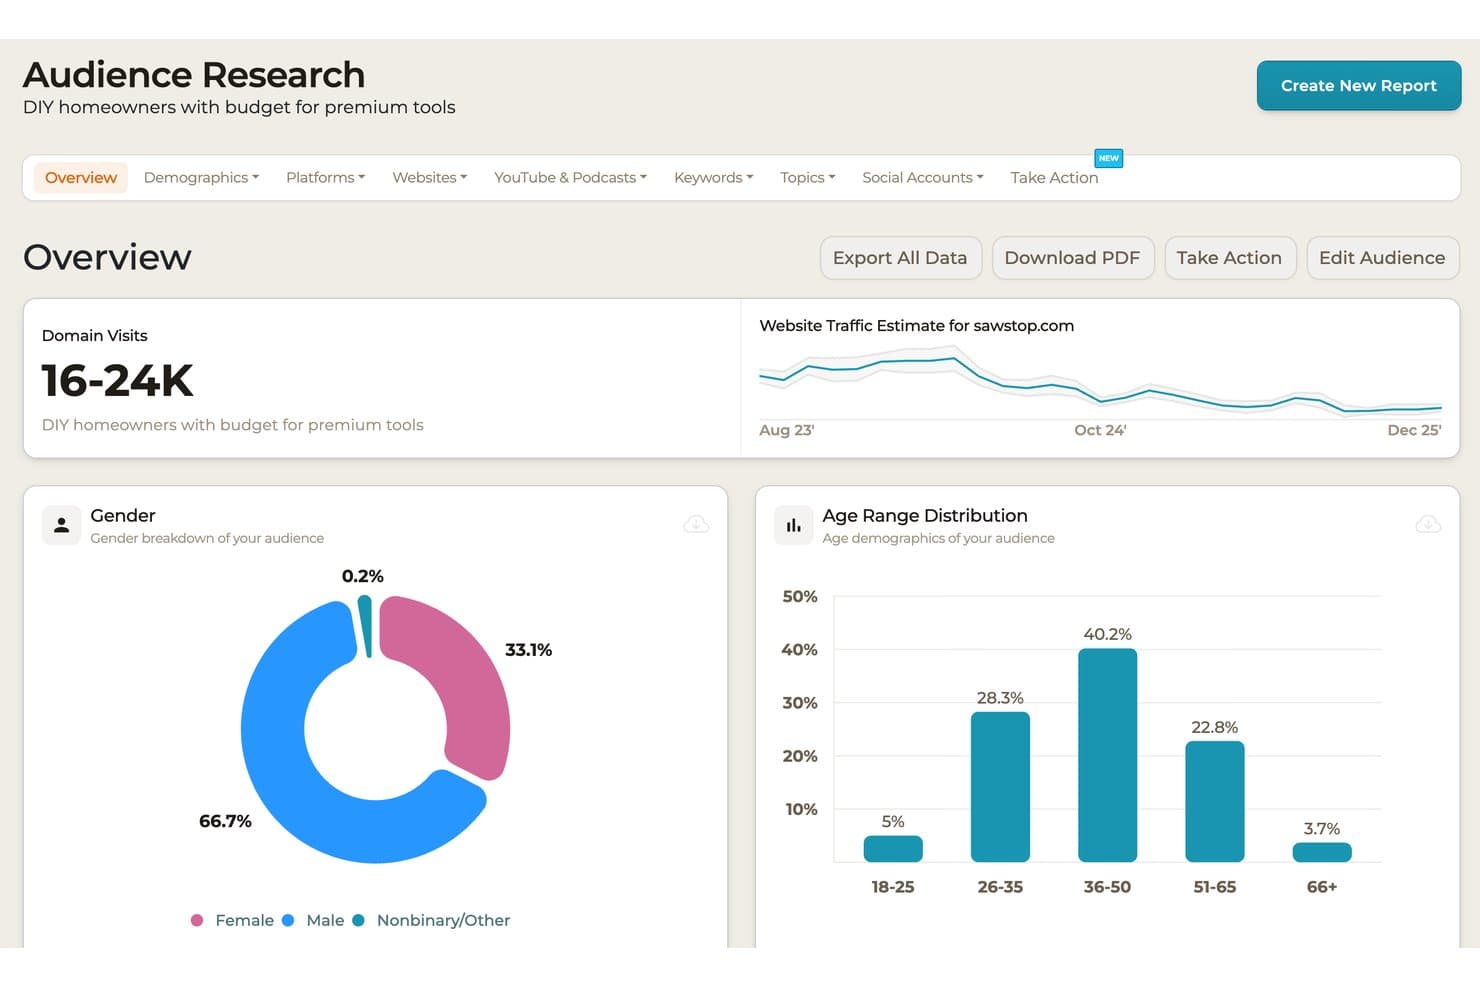The width and height of the screenshot is (1480, 987).
Task: Click the 16-24K domain visits value
Action: [x=118, y=381]
